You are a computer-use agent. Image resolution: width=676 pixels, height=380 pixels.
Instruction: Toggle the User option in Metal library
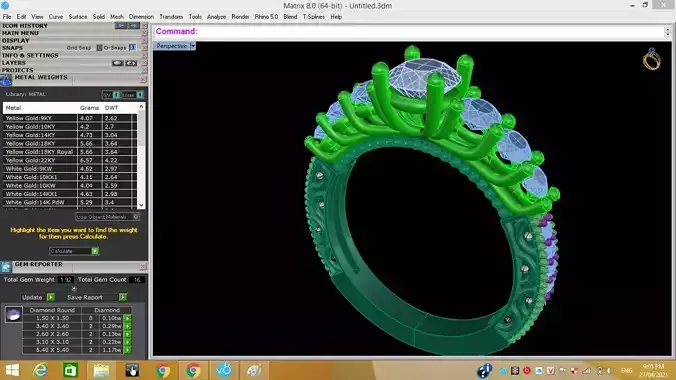pyautogui.click(x=140, y=95)
